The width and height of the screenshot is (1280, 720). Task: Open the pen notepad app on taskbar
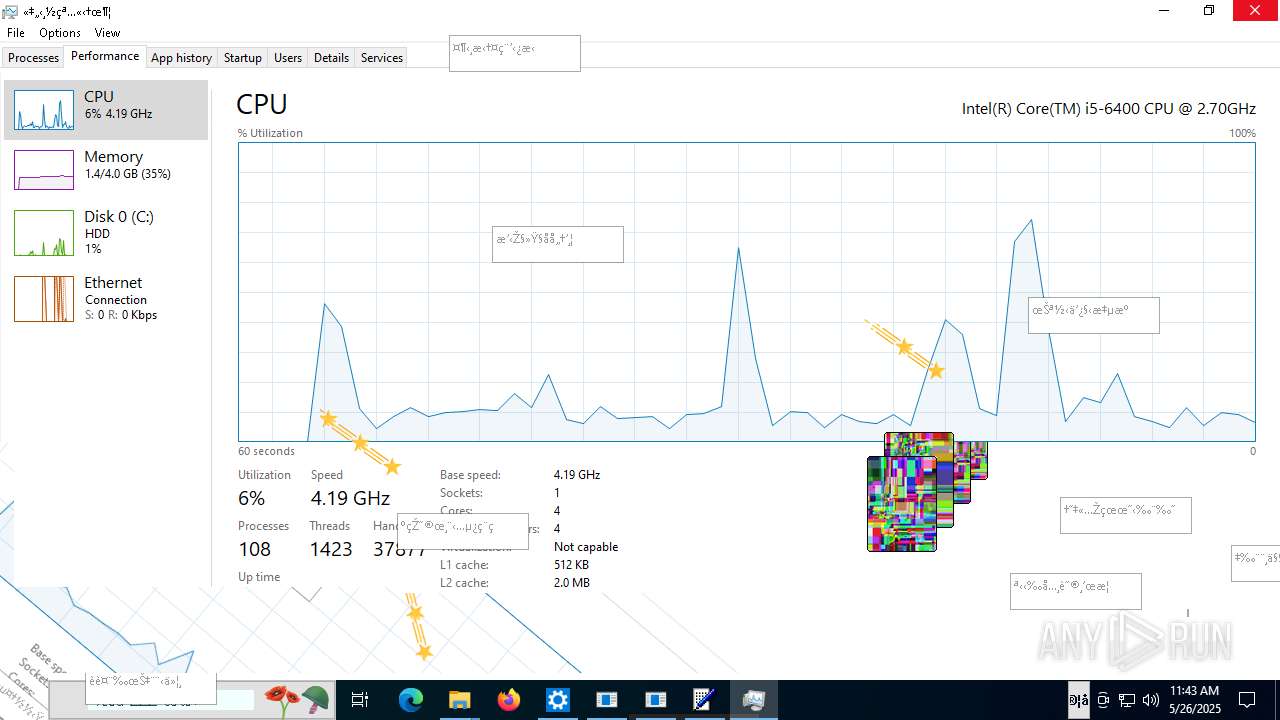click(x=704, y=700)
